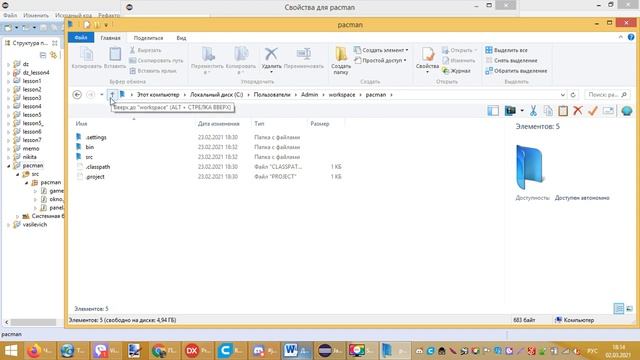
Task: Click Invert selection (Обратить выделение)
Action: pos(516,71)
